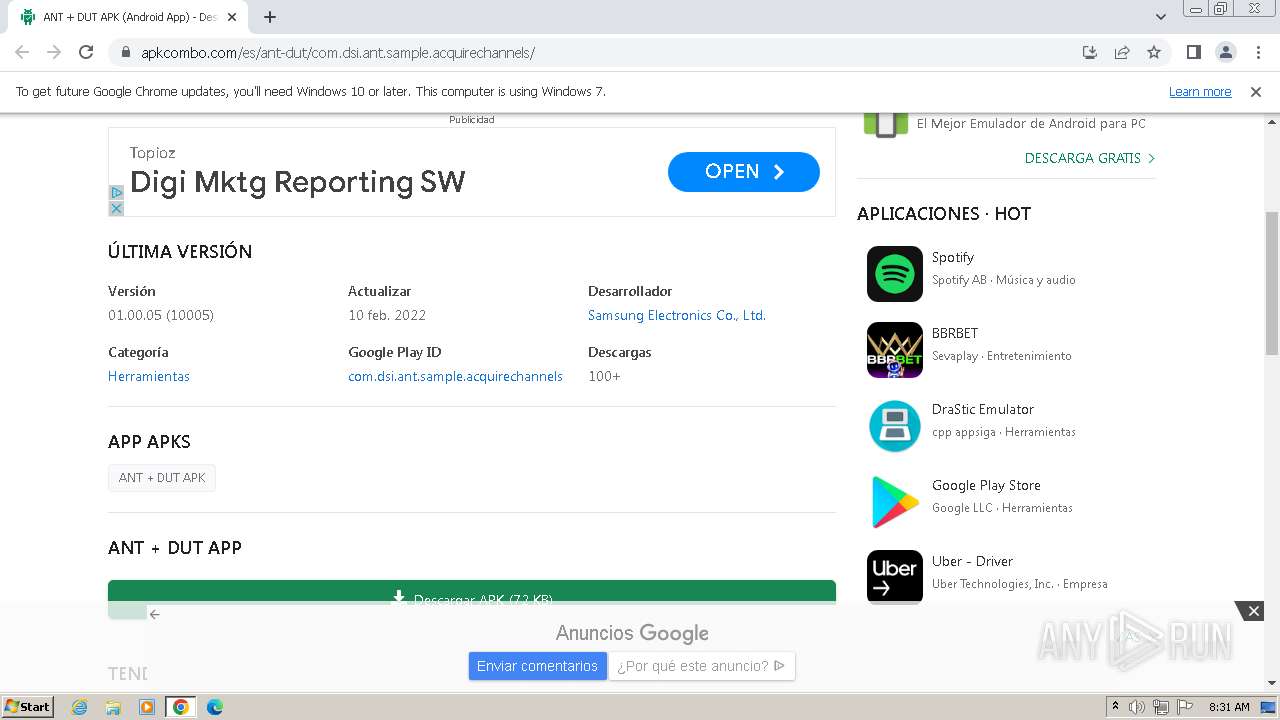This screenshot has height=720, width=1280.
Task: Close the Topioz ad
Action: click(x=116, y=208)
